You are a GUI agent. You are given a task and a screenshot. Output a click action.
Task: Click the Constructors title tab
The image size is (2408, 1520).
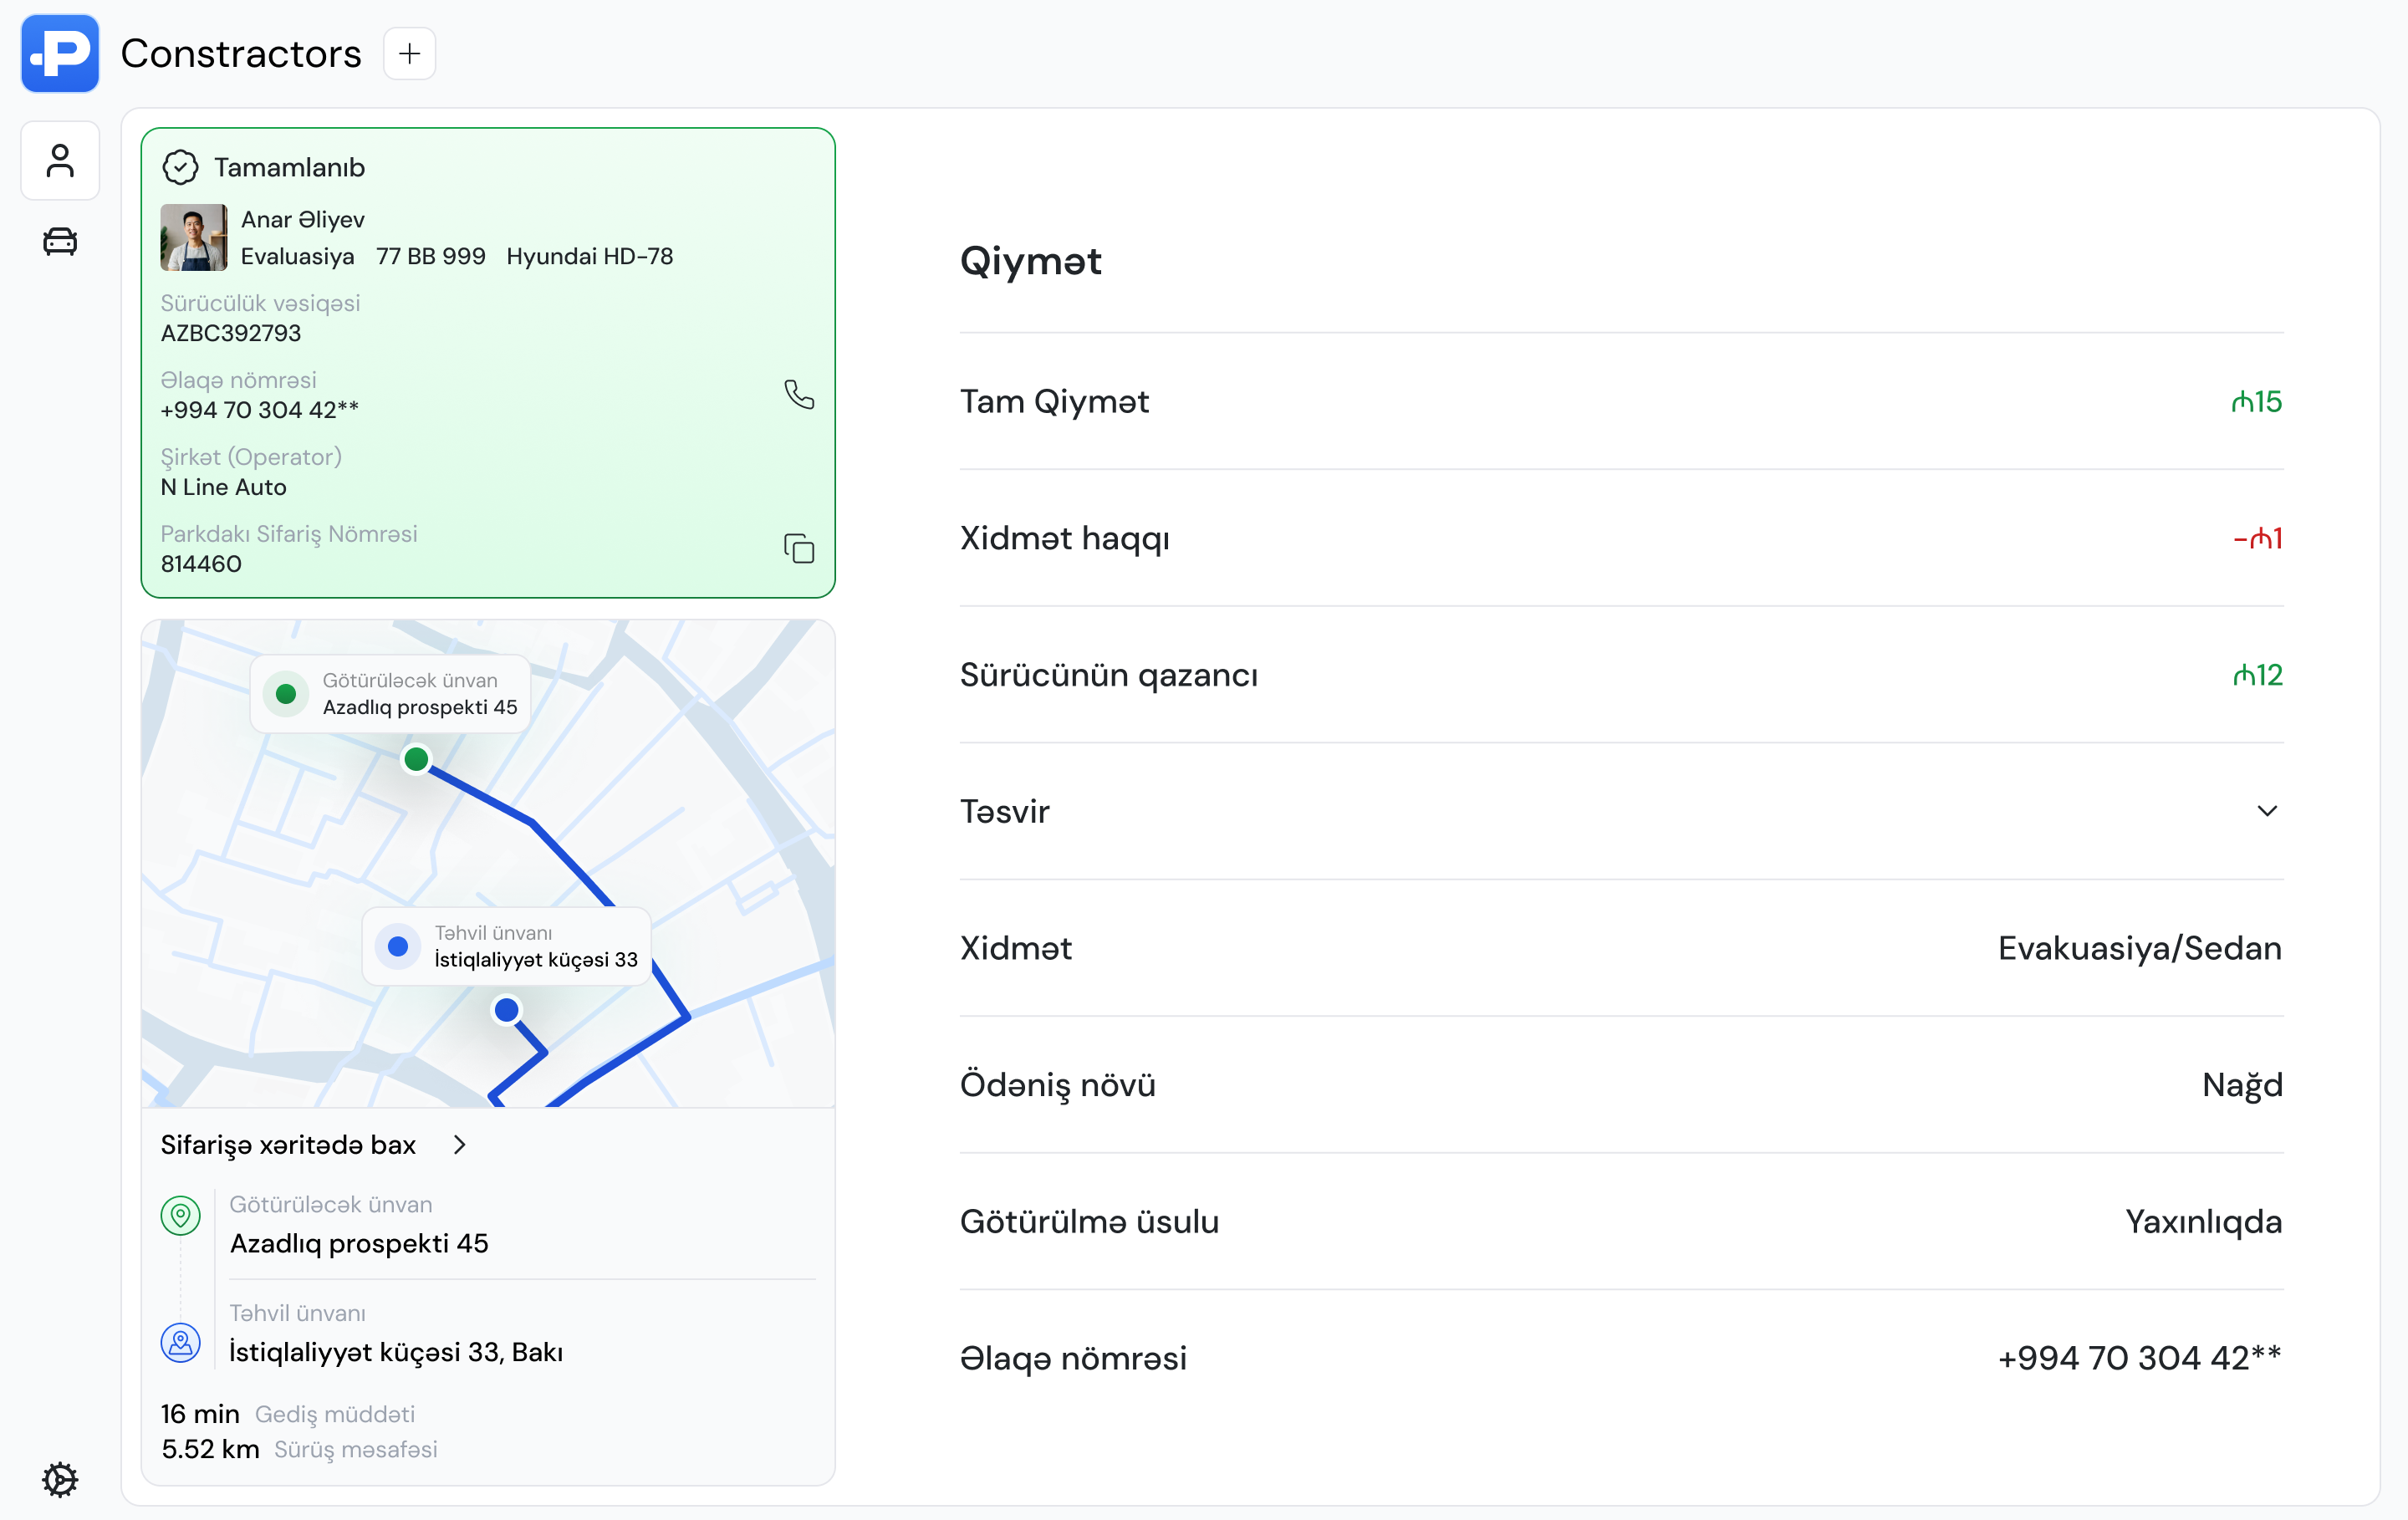coord(241,53)
